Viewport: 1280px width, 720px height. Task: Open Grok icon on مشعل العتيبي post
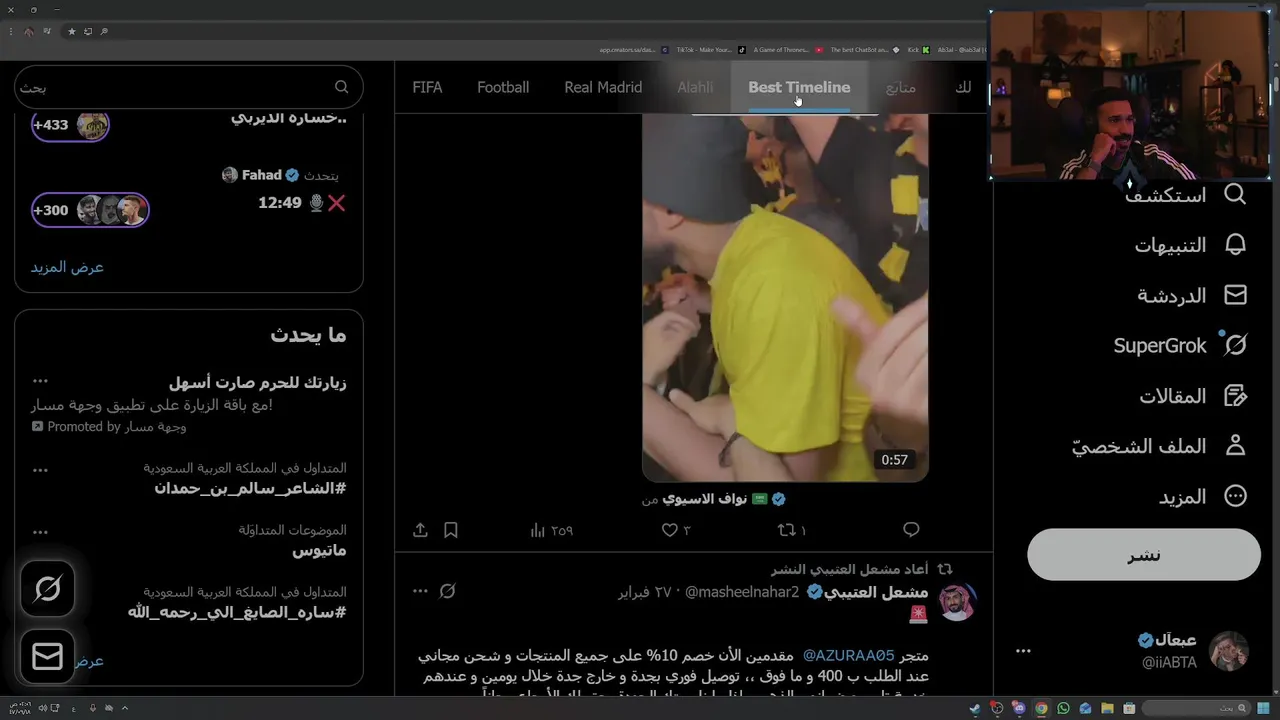point(447,591)
